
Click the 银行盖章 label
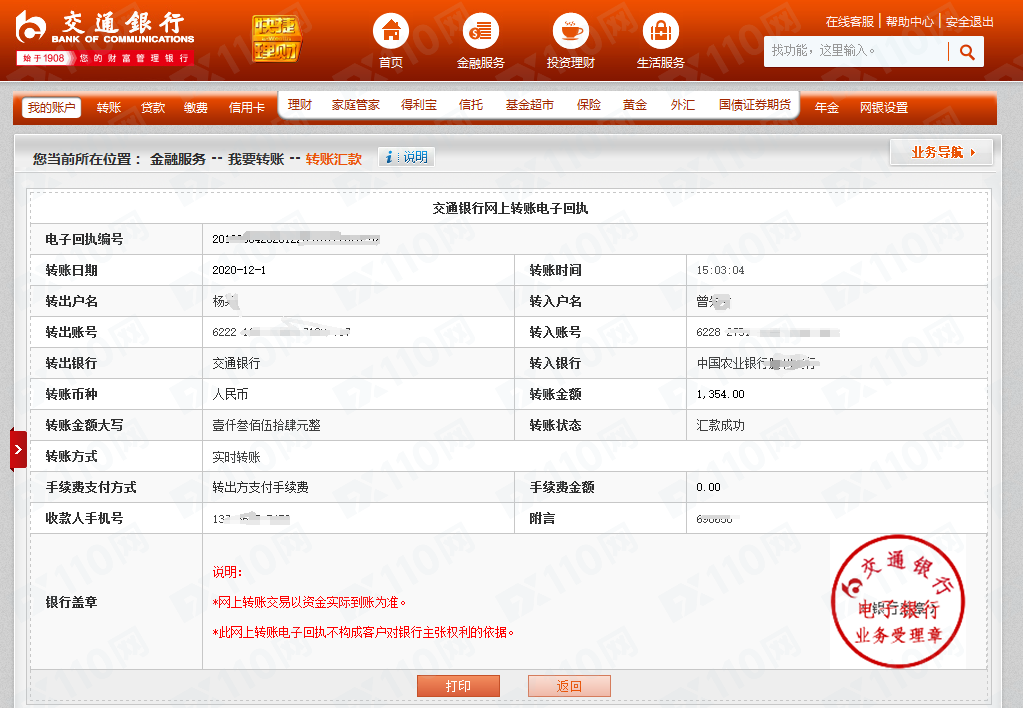click(x=71, y=602)
